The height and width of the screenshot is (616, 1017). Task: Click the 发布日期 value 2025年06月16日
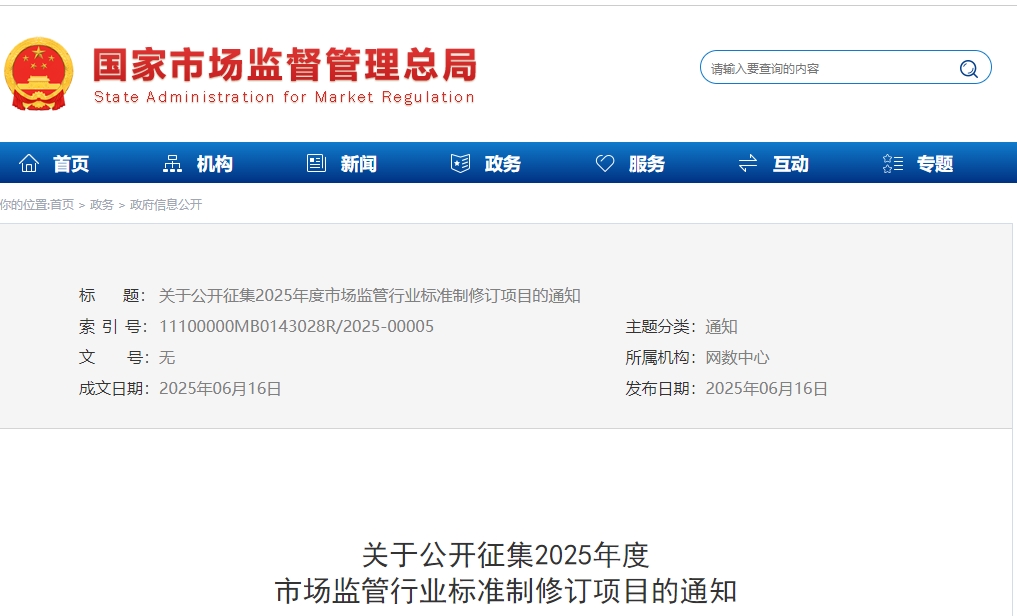click(767, 388)
